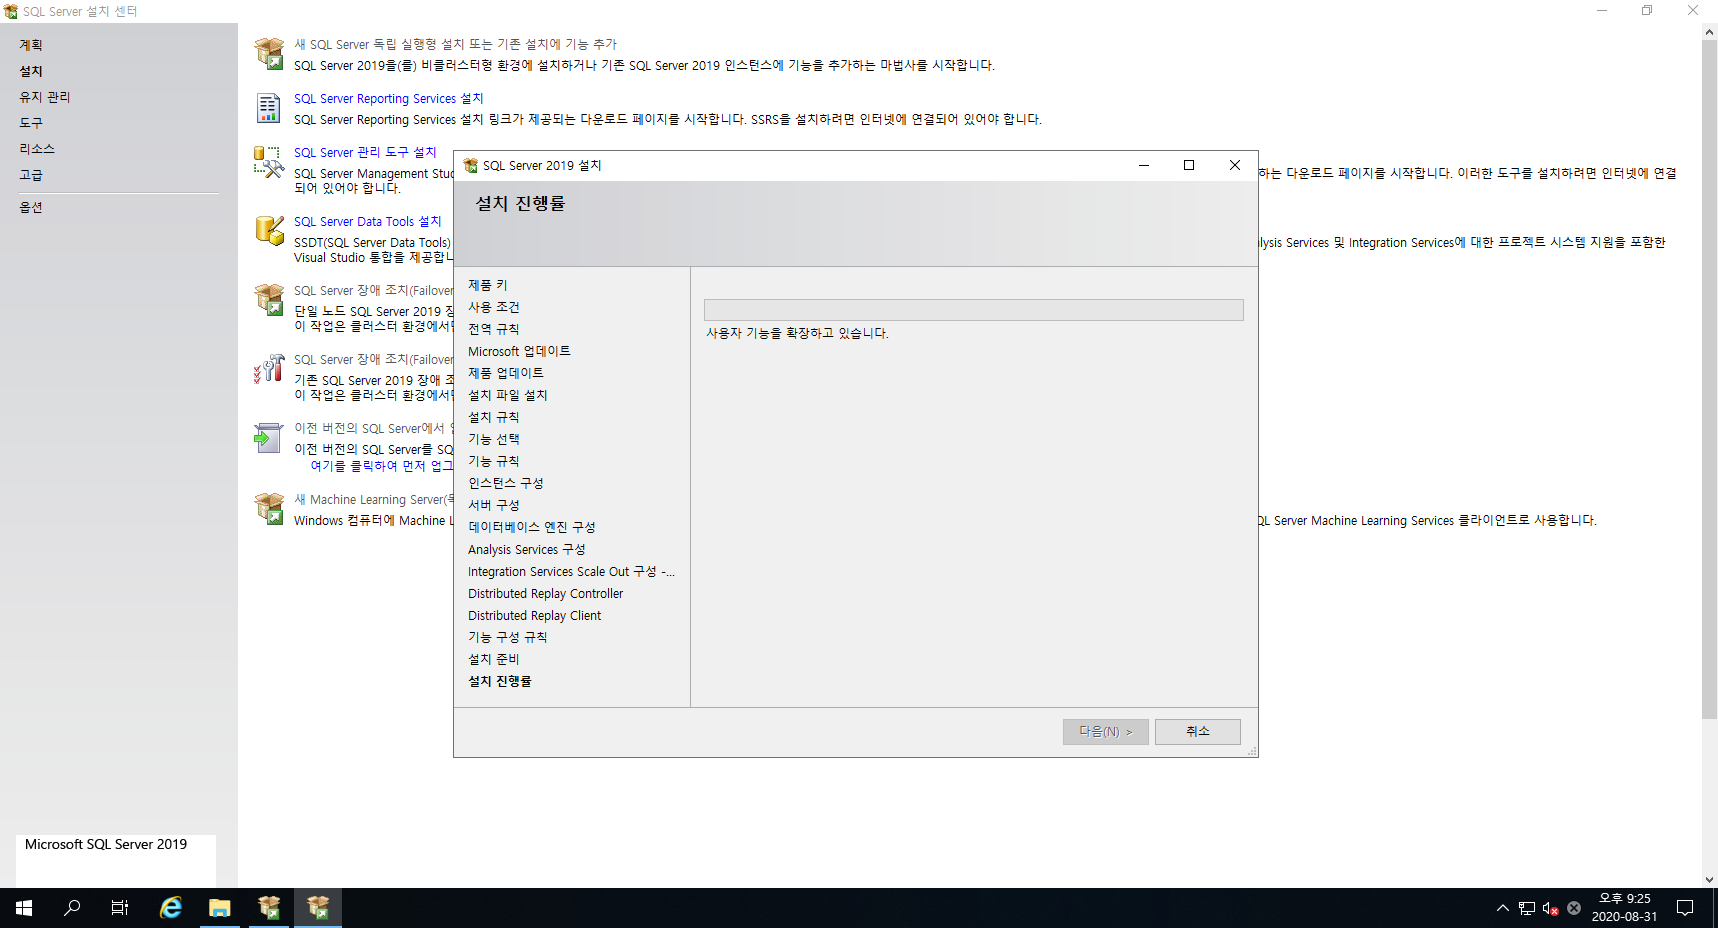
Task: Maximize the SQL Server 2019 설치 dialog
Action: [1189, 165]
